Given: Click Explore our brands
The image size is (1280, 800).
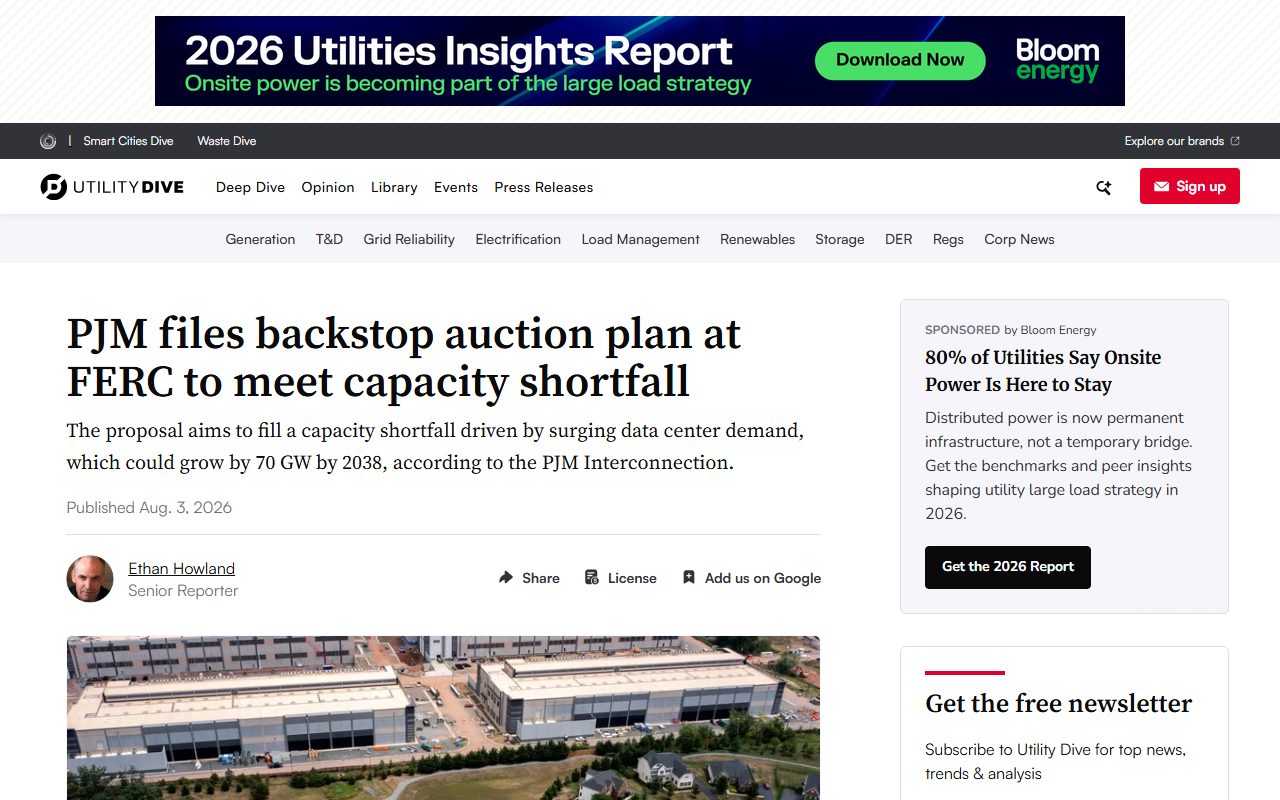Looking at the screenshot, I should (1174, 141).
